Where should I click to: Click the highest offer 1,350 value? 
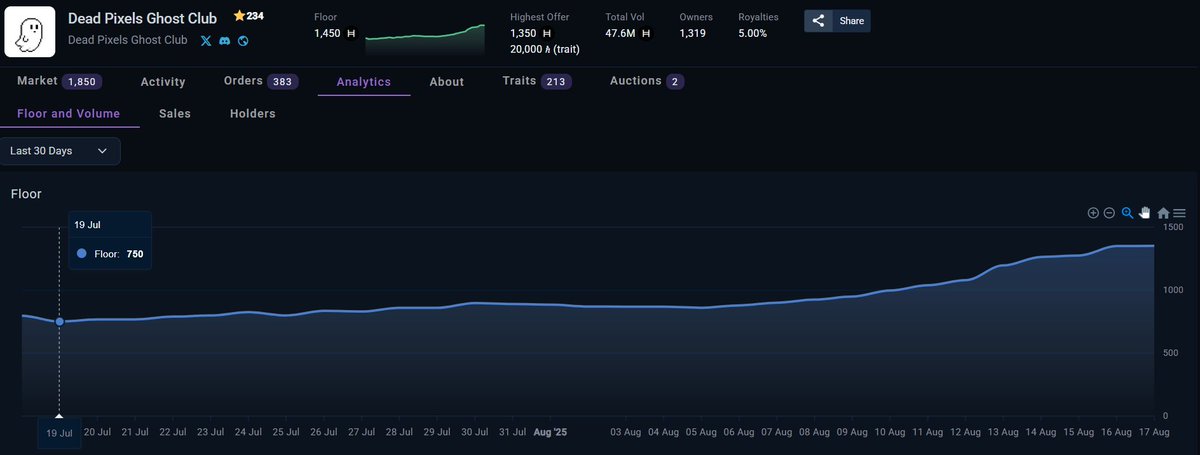click(x=524, y=33)
